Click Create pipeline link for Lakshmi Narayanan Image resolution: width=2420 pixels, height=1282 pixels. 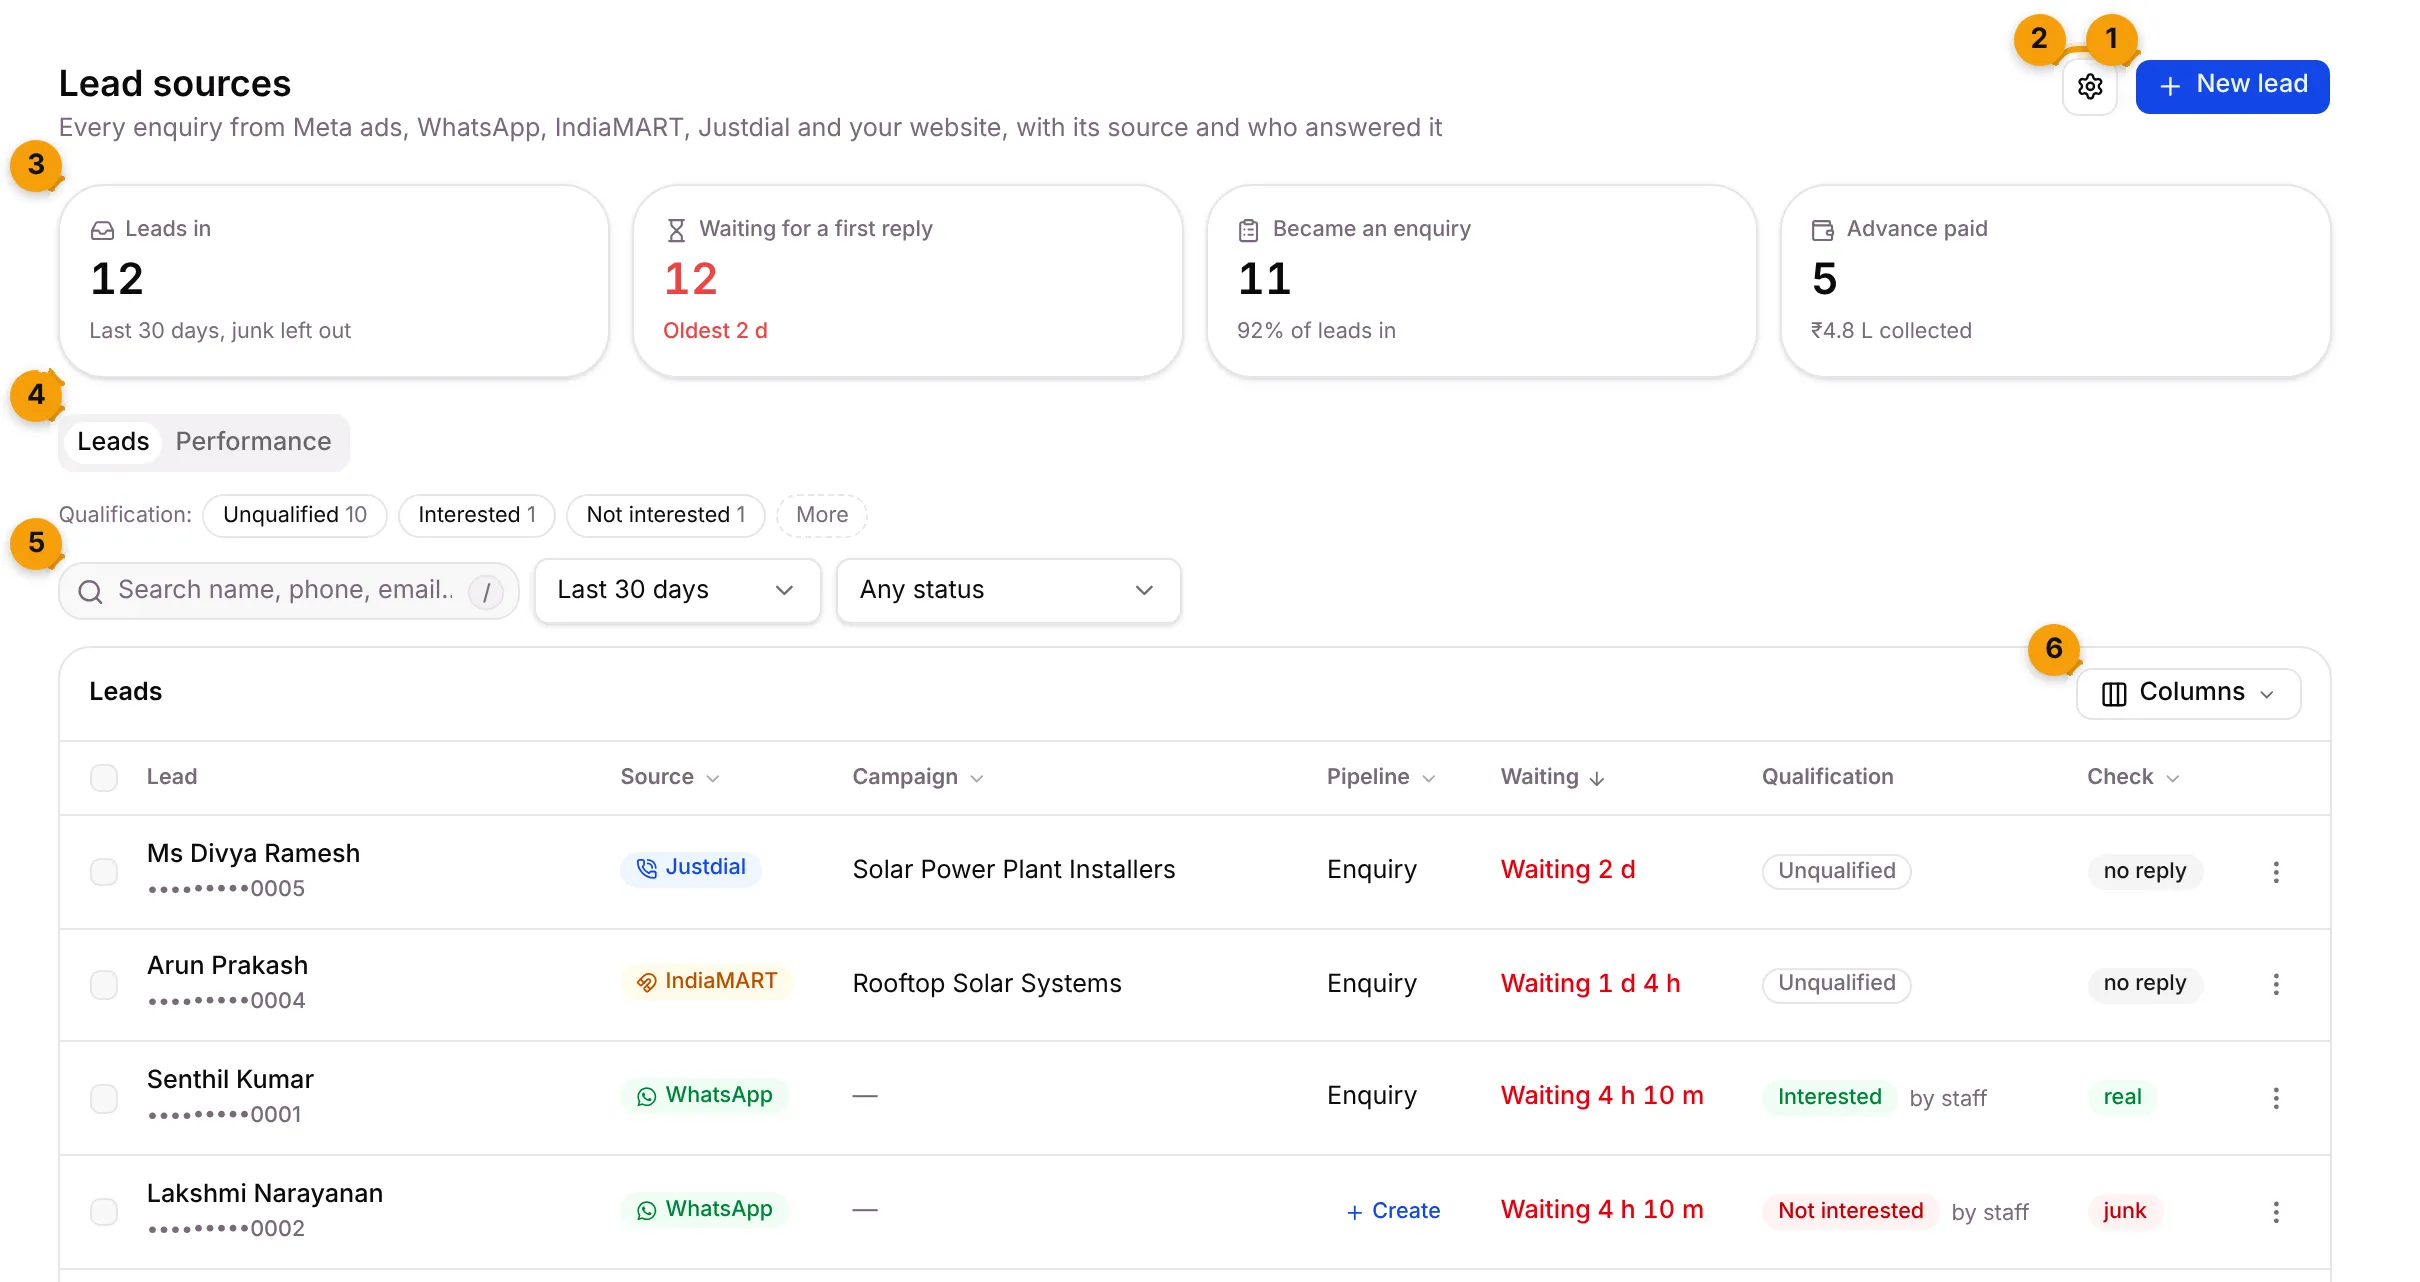coord(1393,1212)
